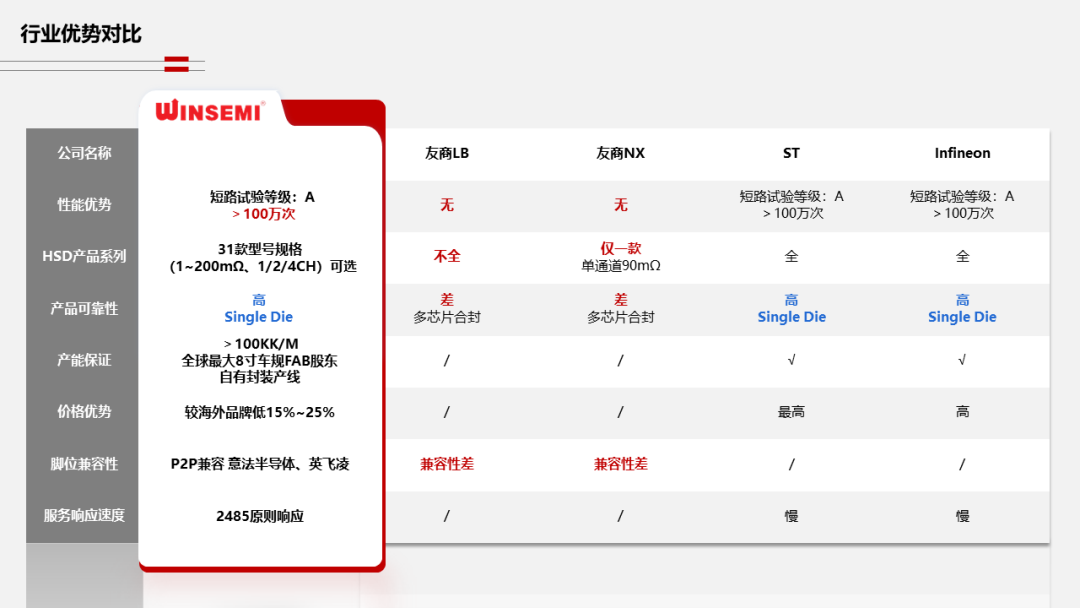Click the 友商NX column header
Screen dimensions: 1080x608
click(620, 153)
